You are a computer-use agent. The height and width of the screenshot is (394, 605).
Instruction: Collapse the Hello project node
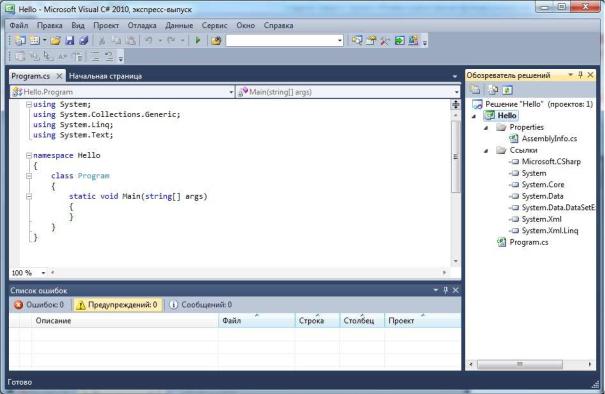(474, 116)
